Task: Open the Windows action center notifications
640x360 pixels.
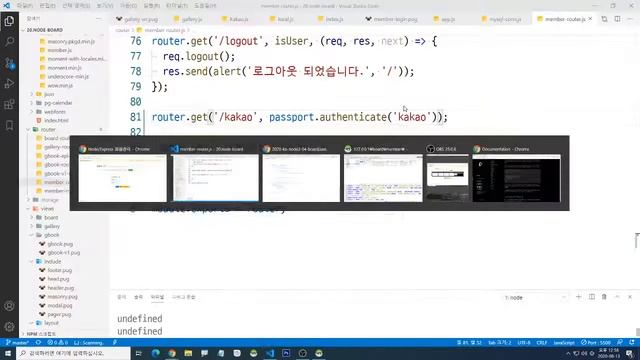Action: pos(630,353)
